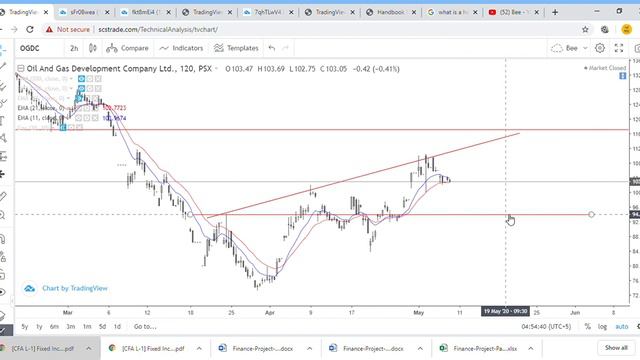Collapse the indicator legend next to company name

click(x=20, y=69)
